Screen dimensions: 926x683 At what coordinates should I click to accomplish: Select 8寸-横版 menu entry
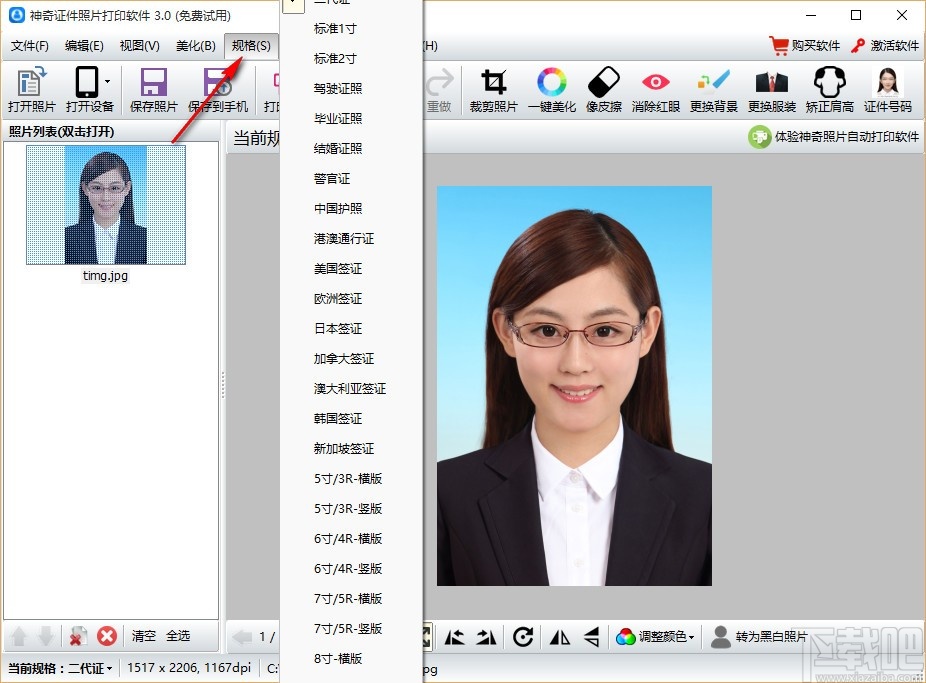(351, 659)
